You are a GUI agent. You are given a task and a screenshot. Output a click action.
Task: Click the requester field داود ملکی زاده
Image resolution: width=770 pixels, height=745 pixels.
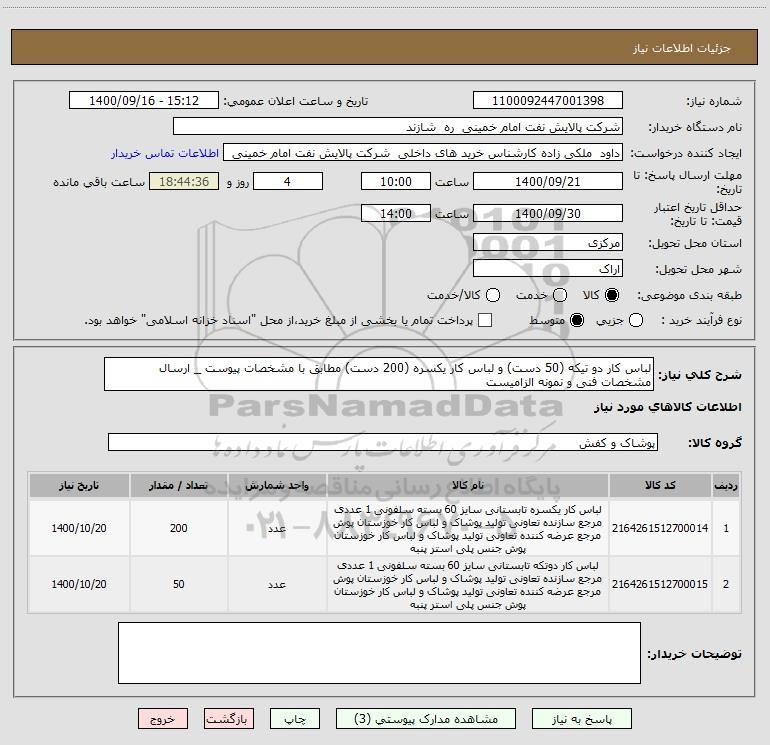423,152
